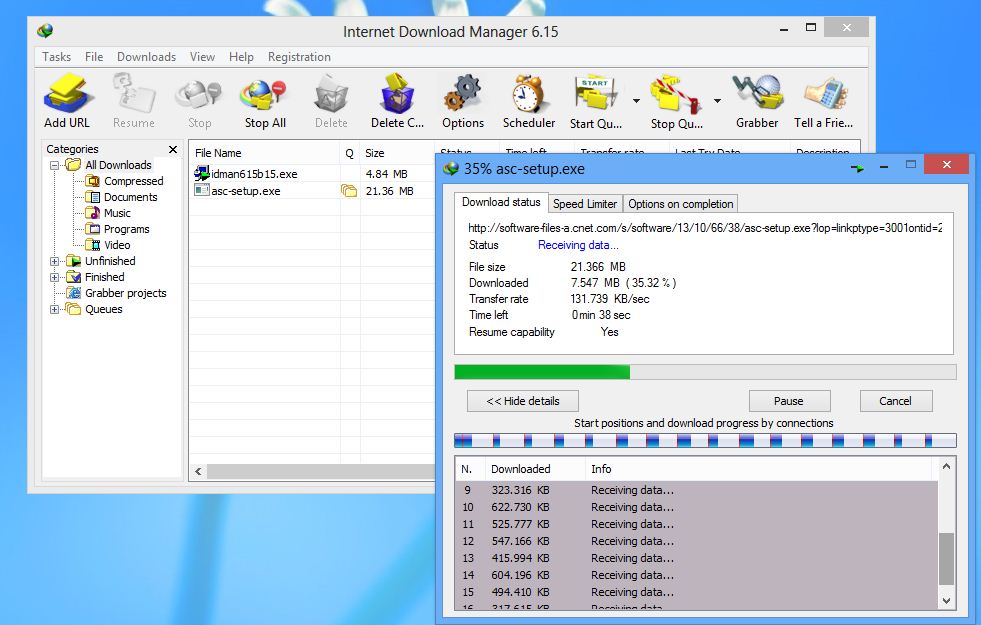This screenshot has width=981, height=625.
Task: Click the queue icon in the asc-setup.exe row
Action: click(349, 190)
